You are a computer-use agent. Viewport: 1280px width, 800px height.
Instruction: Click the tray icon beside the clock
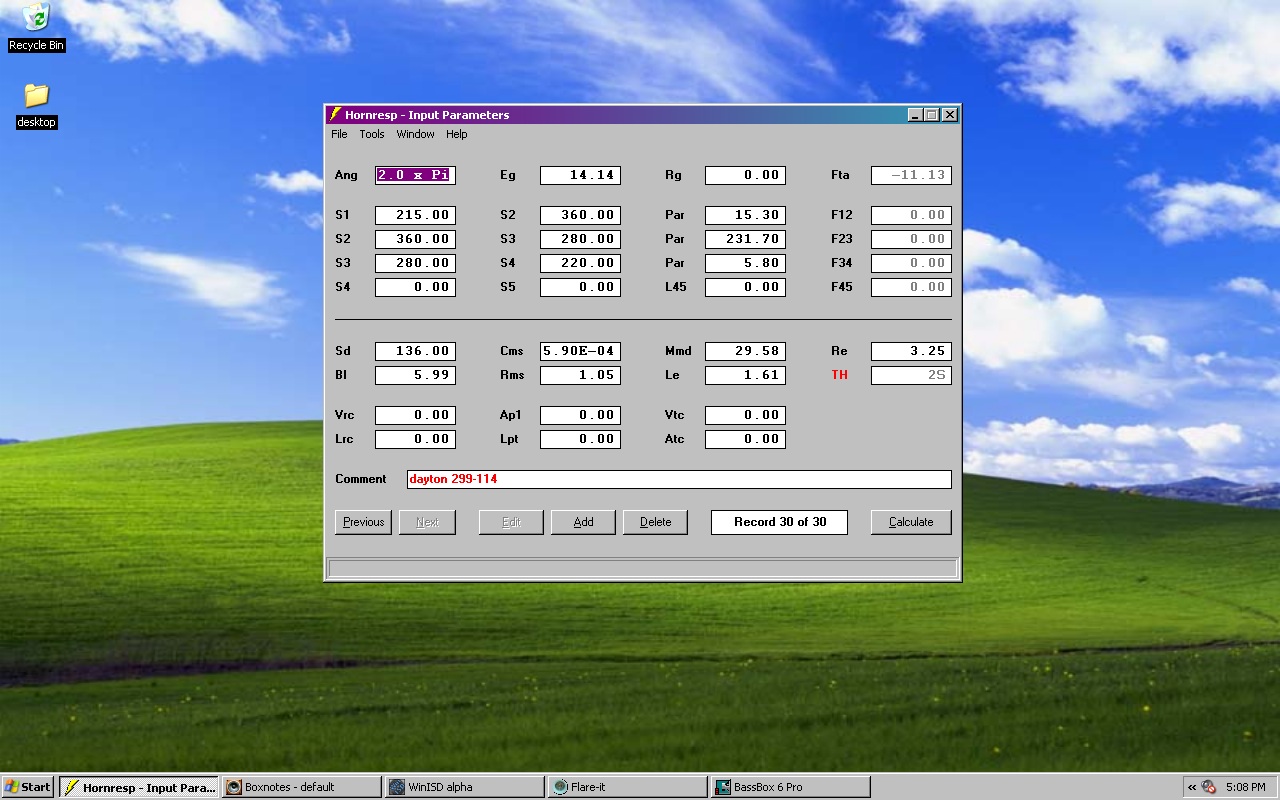(x=1209, y=787)
